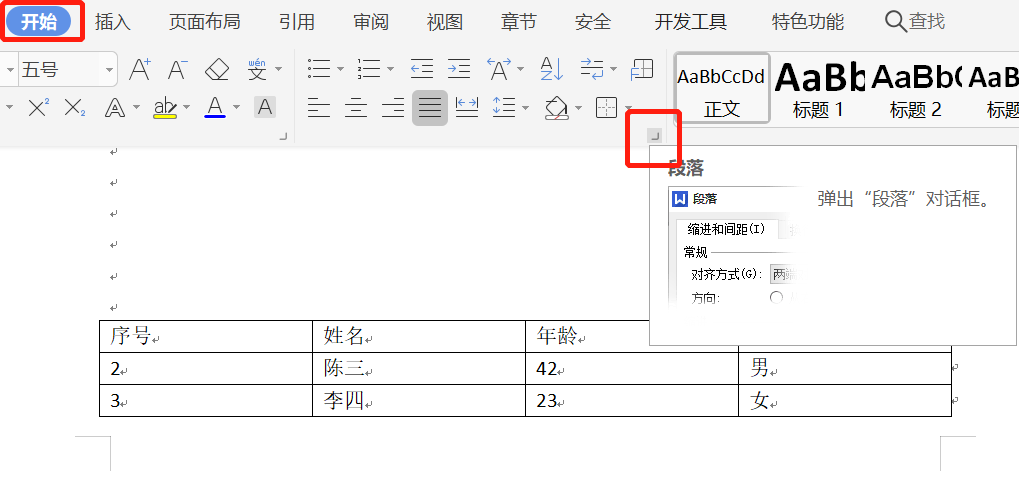
Task: Click the show/hide paragraph marks icon
Action: pos(591,68)
